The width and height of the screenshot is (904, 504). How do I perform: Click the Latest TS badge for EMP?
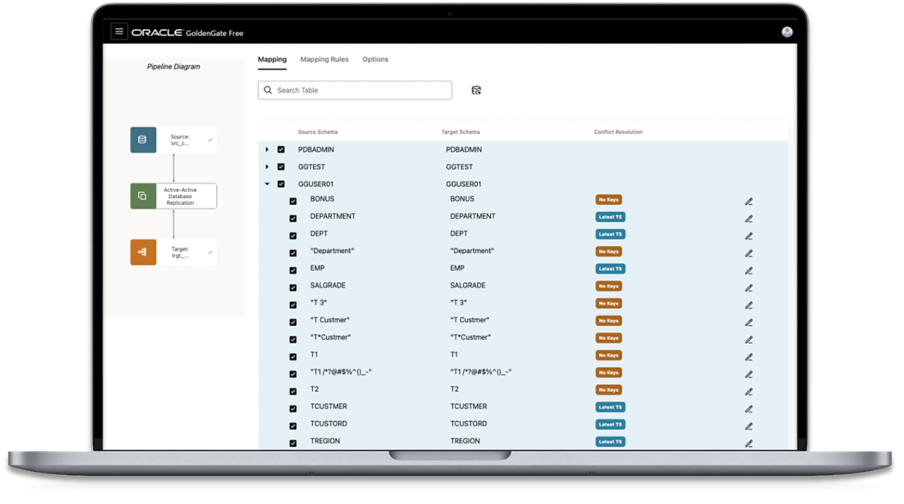611,269
